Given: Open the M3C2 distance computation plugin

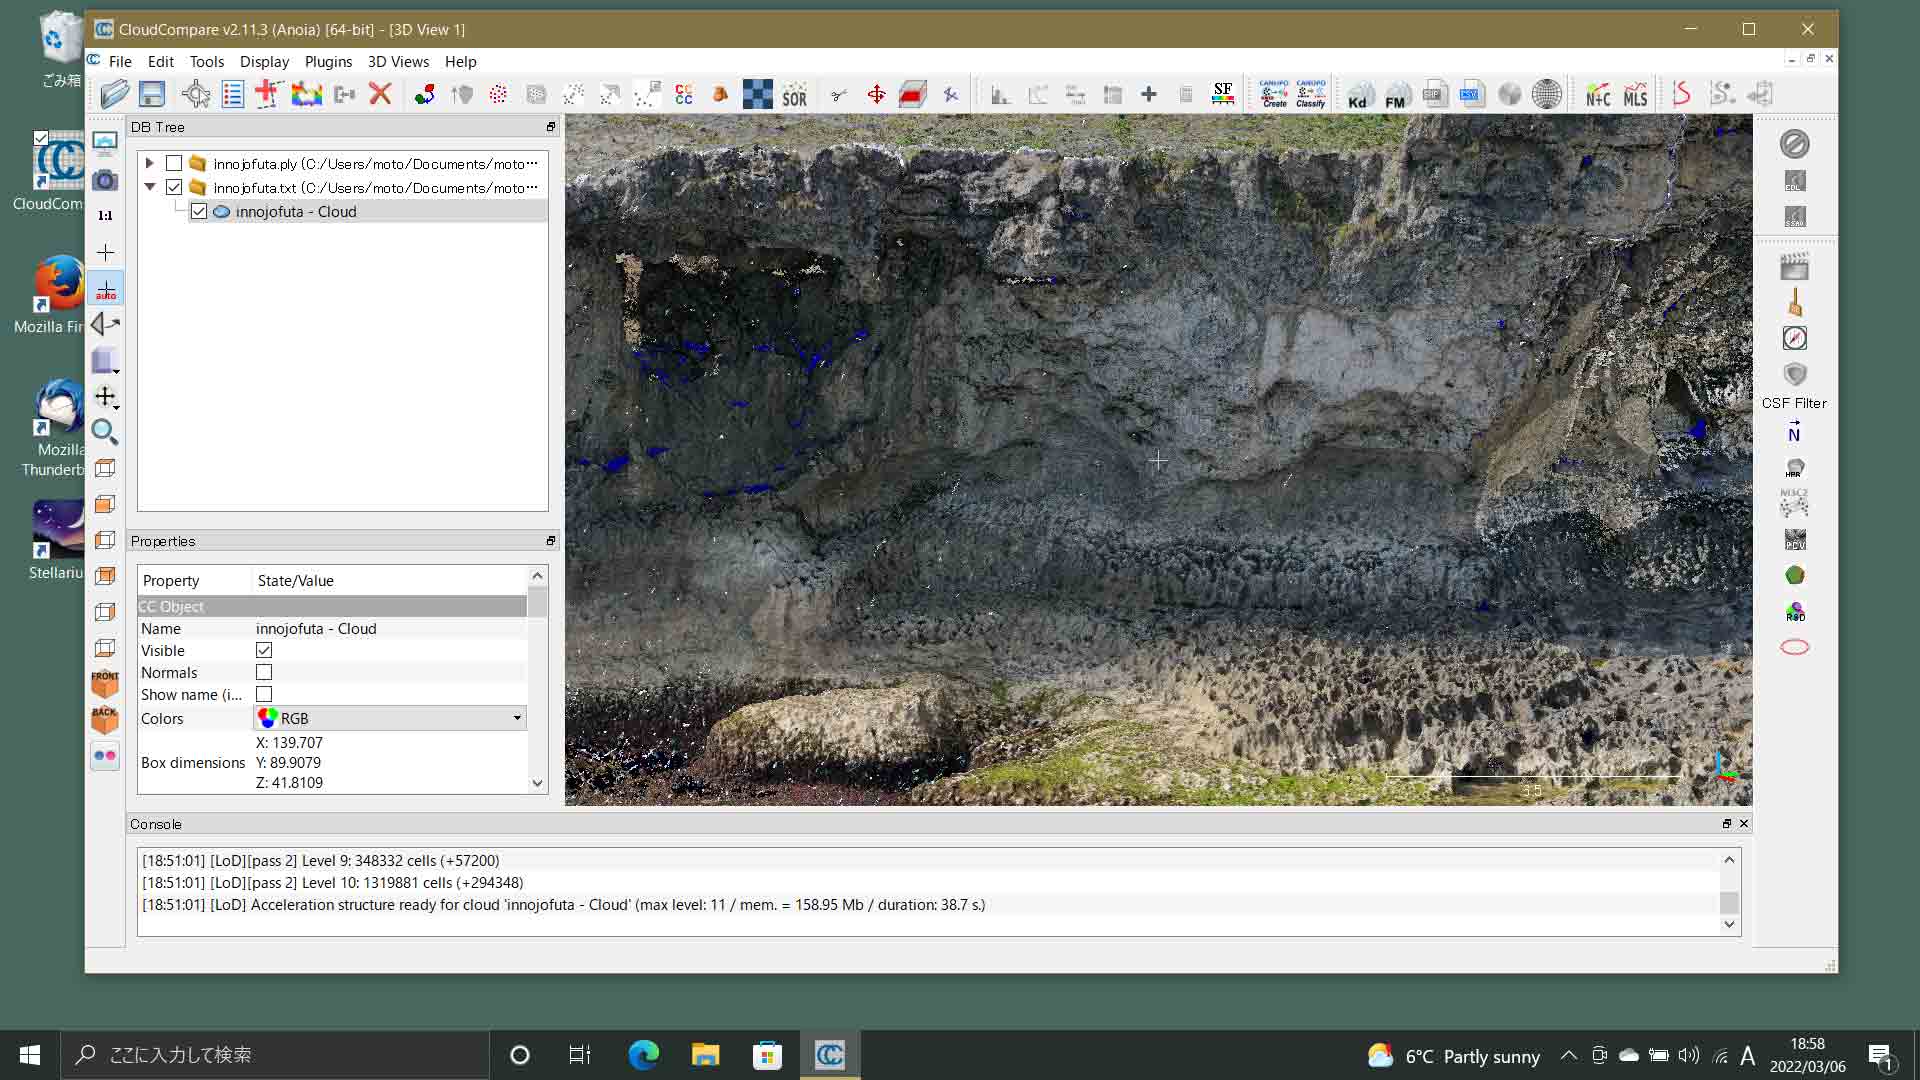Looking at the screenshot, I should point(1795,503).
